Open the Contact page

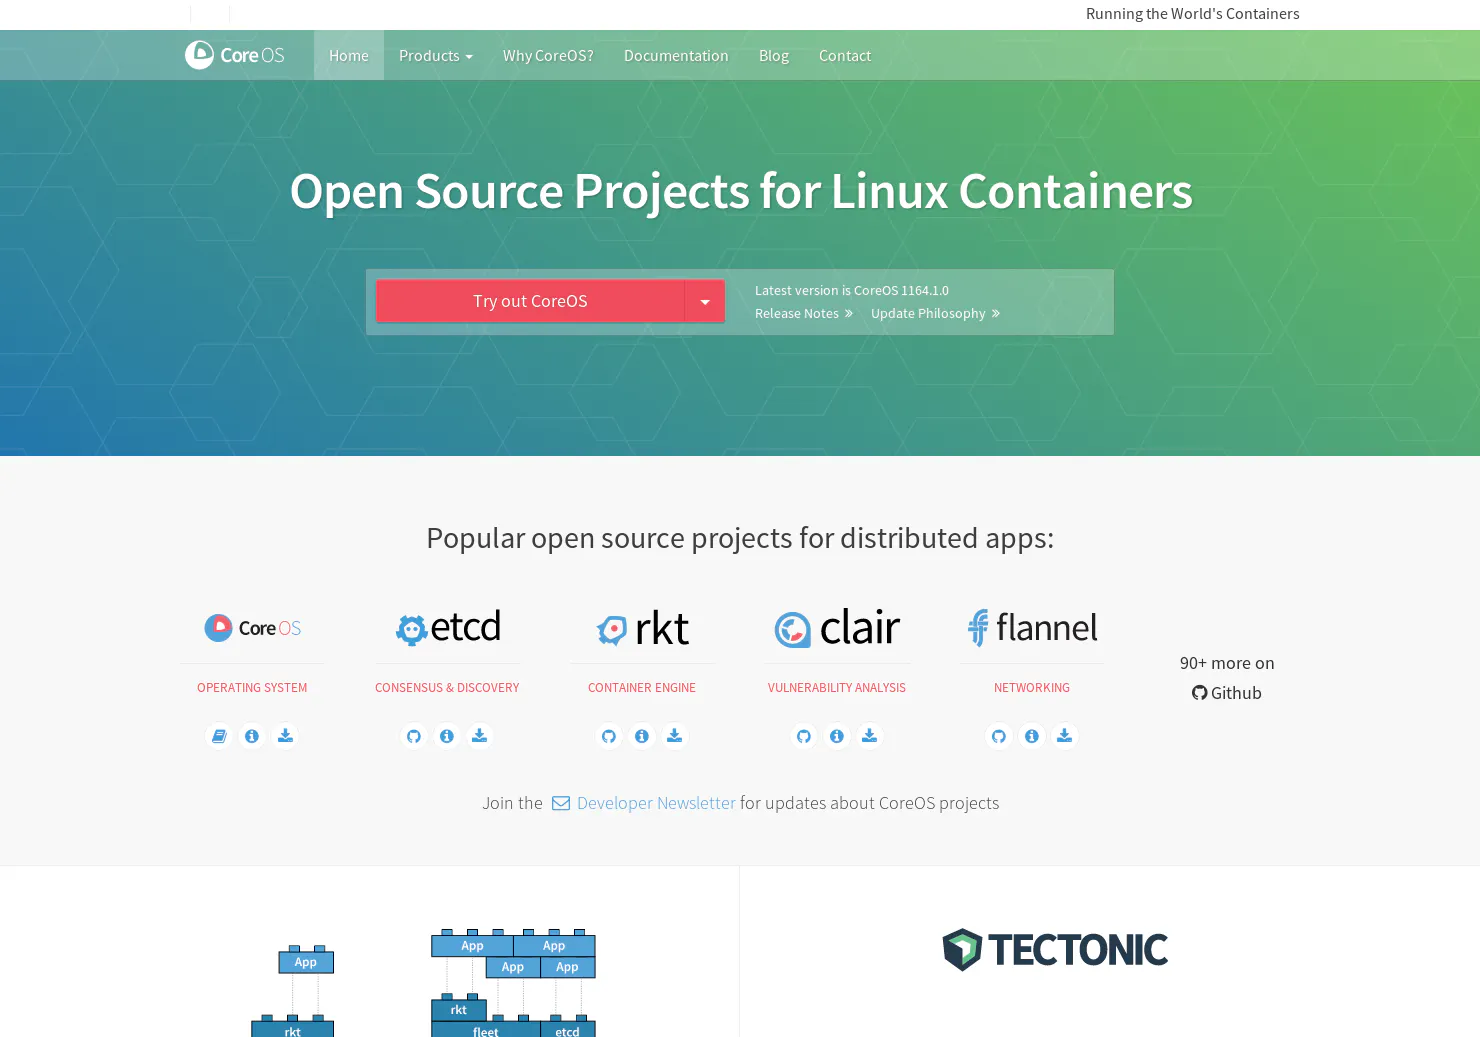[845, 56]
